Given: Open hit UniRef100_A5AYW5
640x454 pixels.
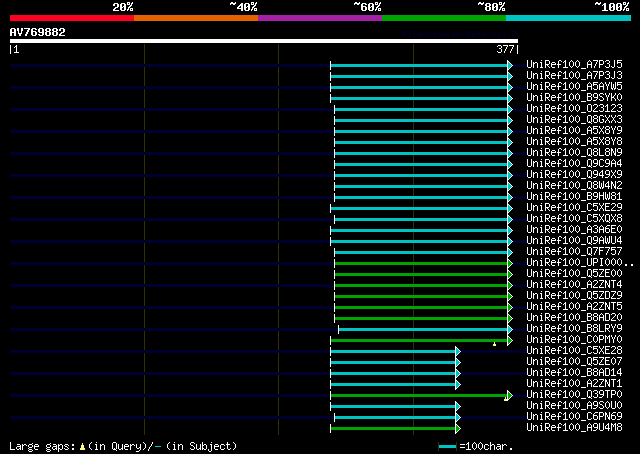Looking at the screenshot, I should 574,86.
